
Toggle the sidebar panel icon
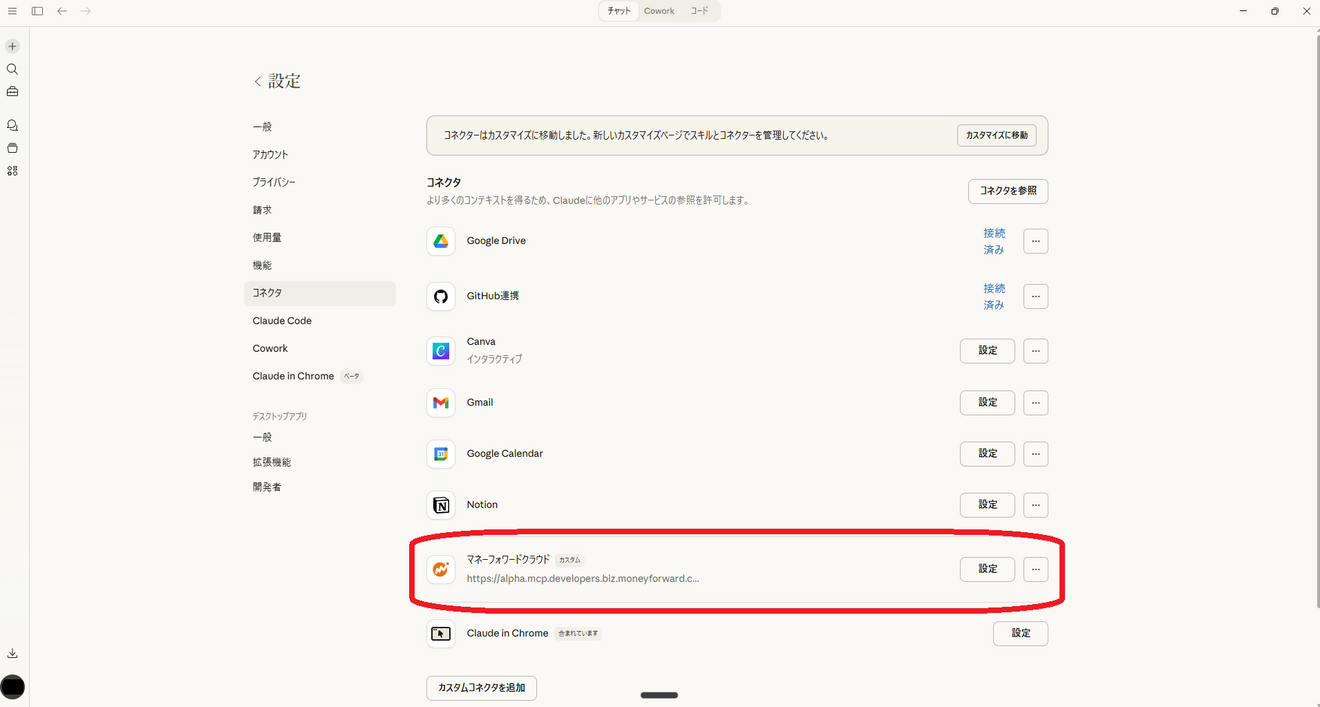[37, 11]
